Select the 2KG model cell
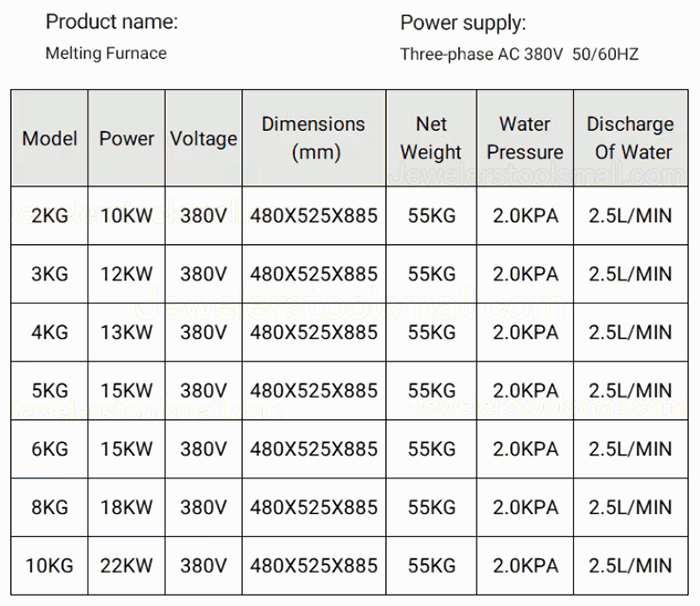The image size is (700, 606). [50, 216]
